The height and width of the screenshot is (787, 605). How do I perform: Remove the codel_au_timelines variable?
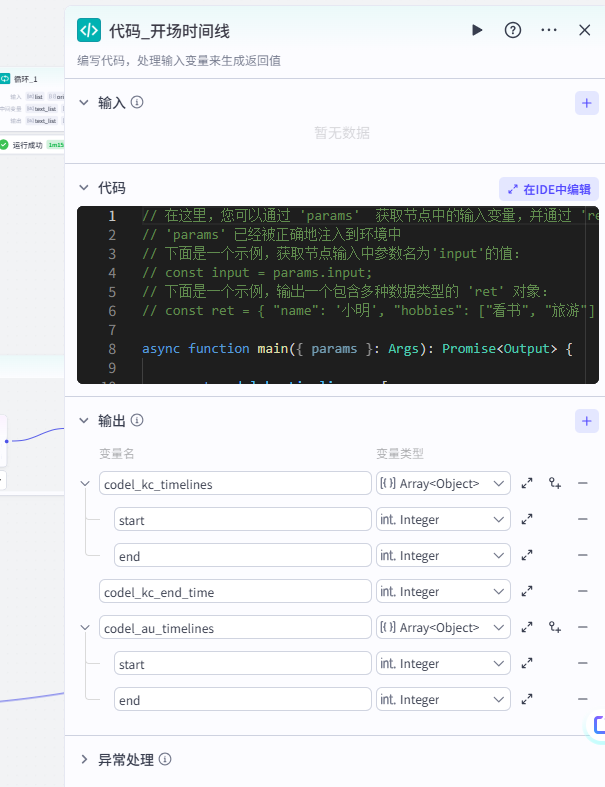(x=582, y=627)
